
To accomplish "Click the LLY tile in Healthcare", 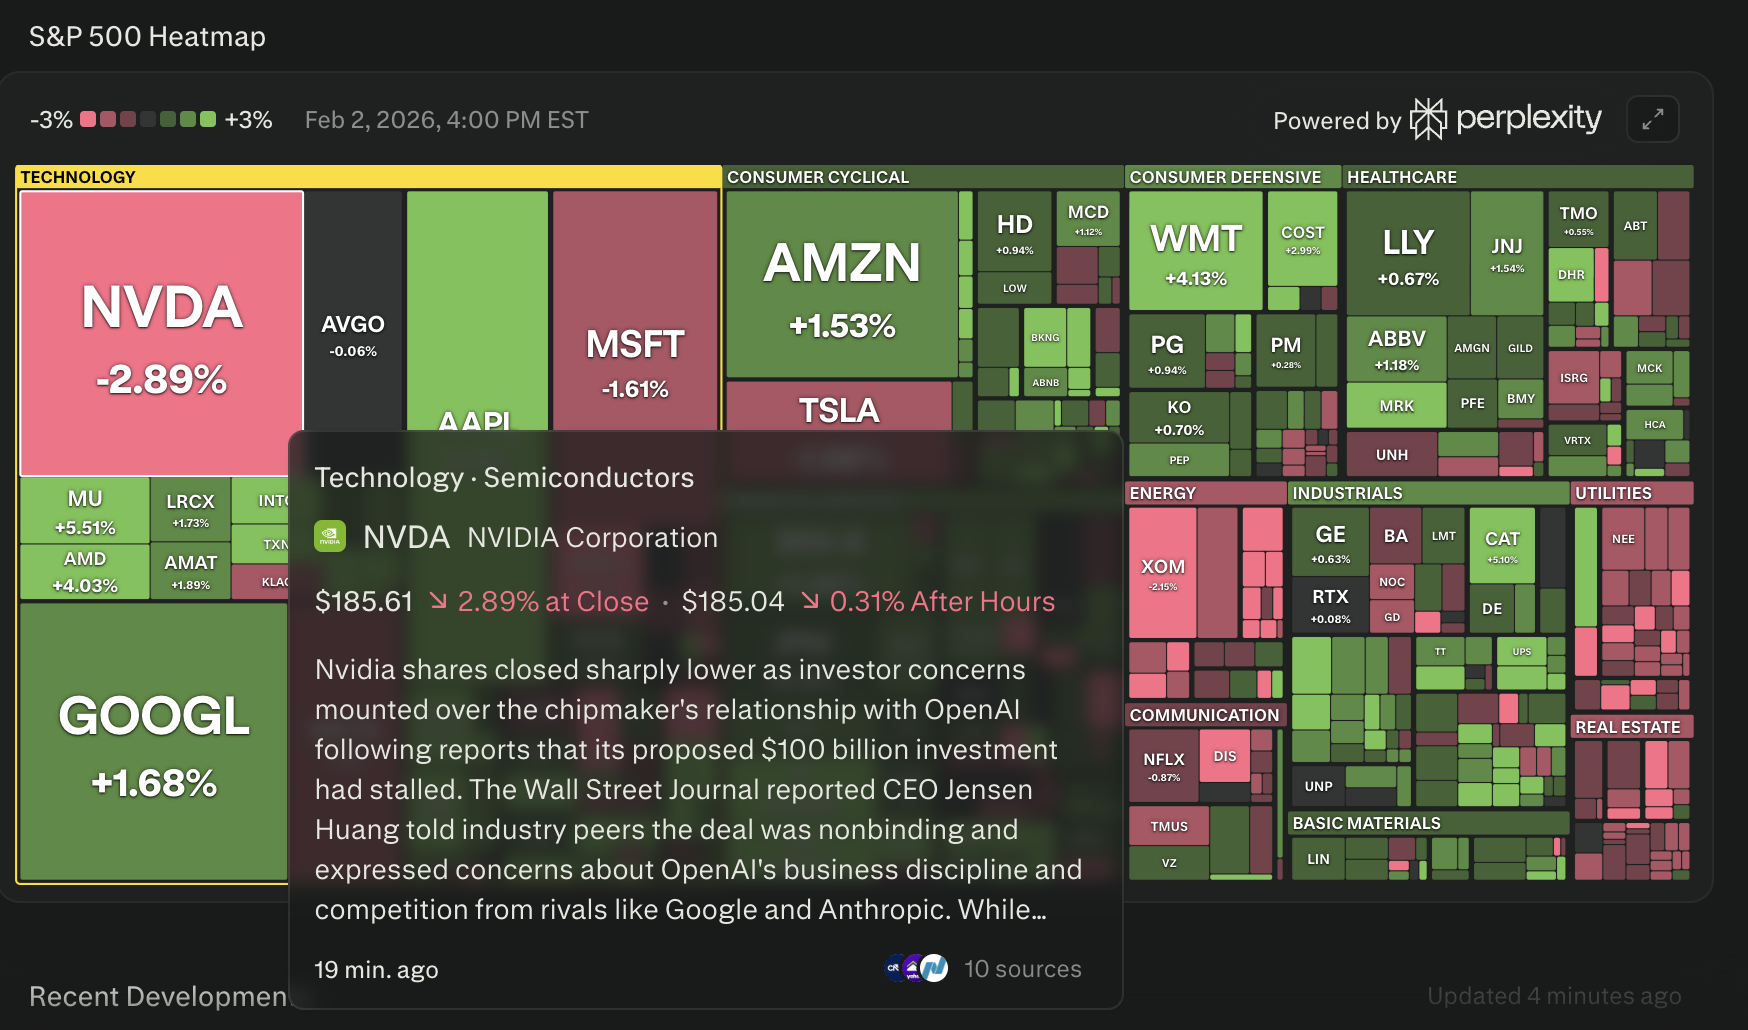I will click(x=1407, y=253).
